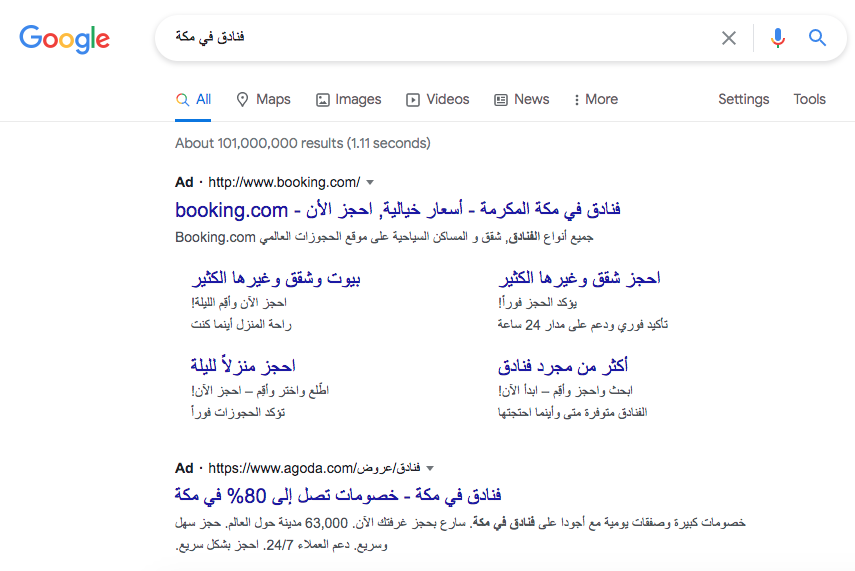Start voice search with microphone icon
855x571 pixels.
[778, 38]
